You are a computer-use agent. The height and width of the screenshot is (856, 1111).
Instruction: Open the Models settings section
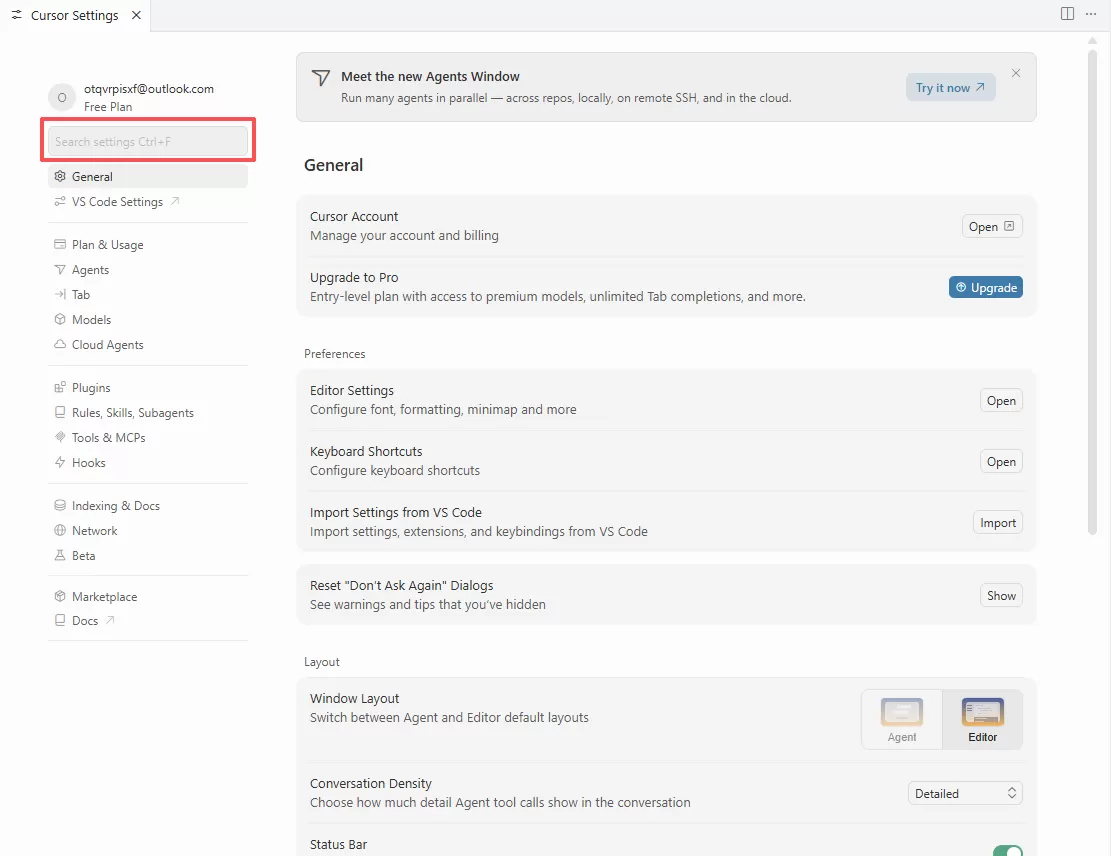[x=148, y=320]
